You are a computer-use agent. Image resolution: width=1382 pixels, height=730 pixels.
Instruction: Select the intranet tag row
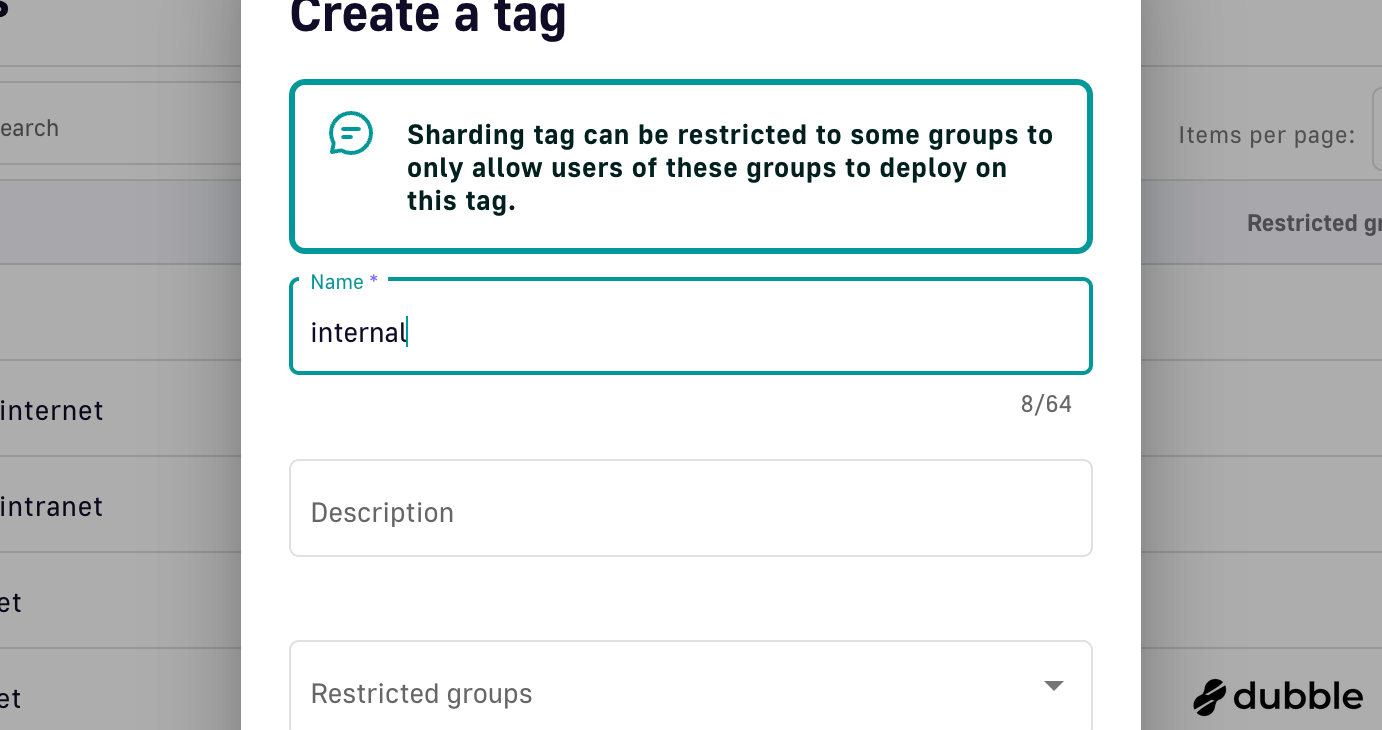pyautogui.click(x=120, y=507)
